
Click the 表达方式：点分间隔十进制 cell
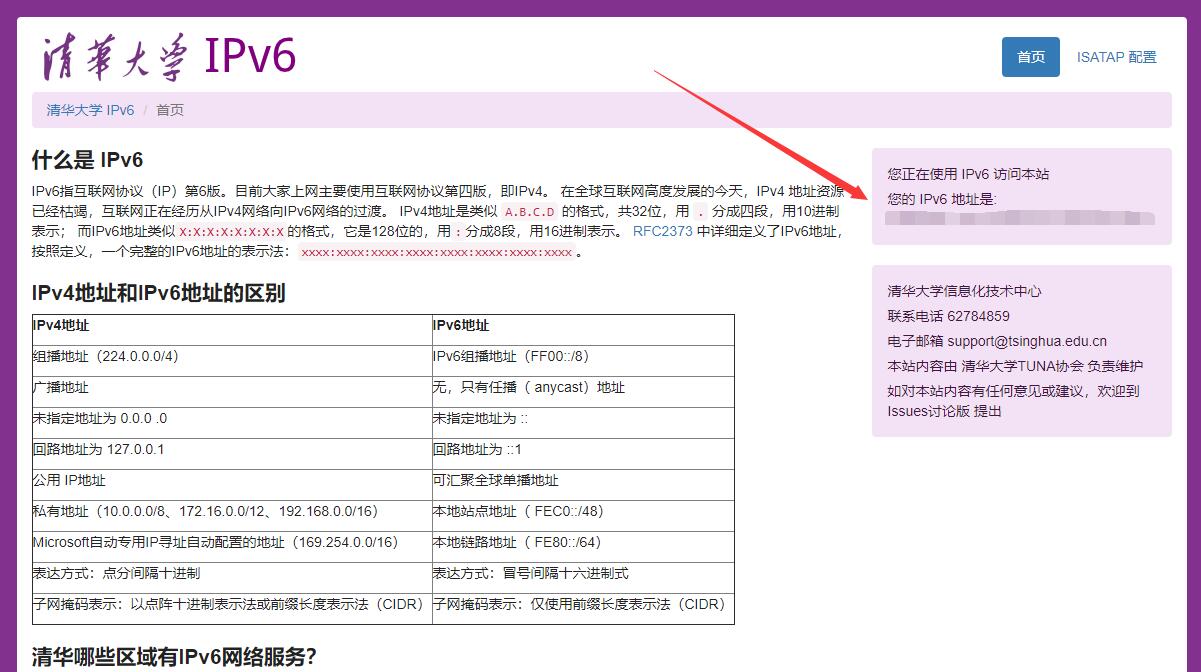click(232, 577)
